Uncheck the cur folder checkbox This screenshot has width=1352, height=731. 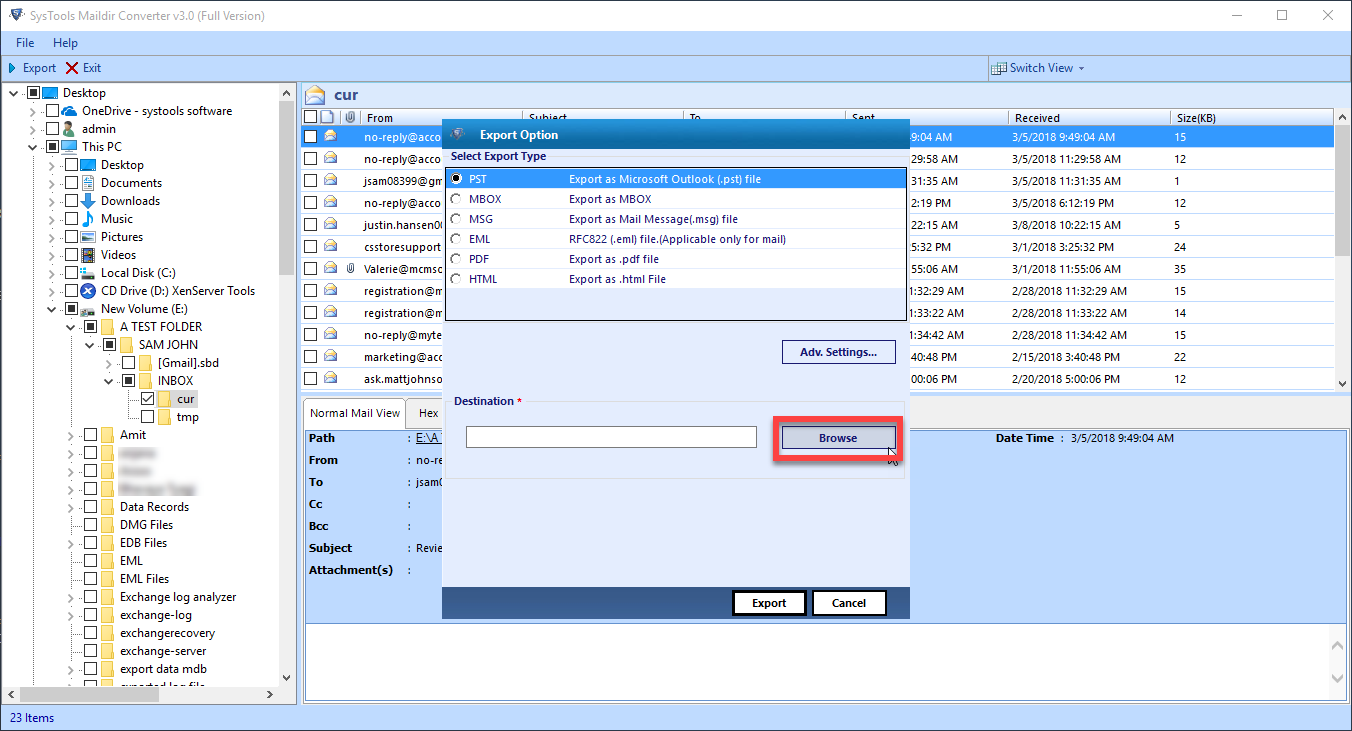click(147, 399)
